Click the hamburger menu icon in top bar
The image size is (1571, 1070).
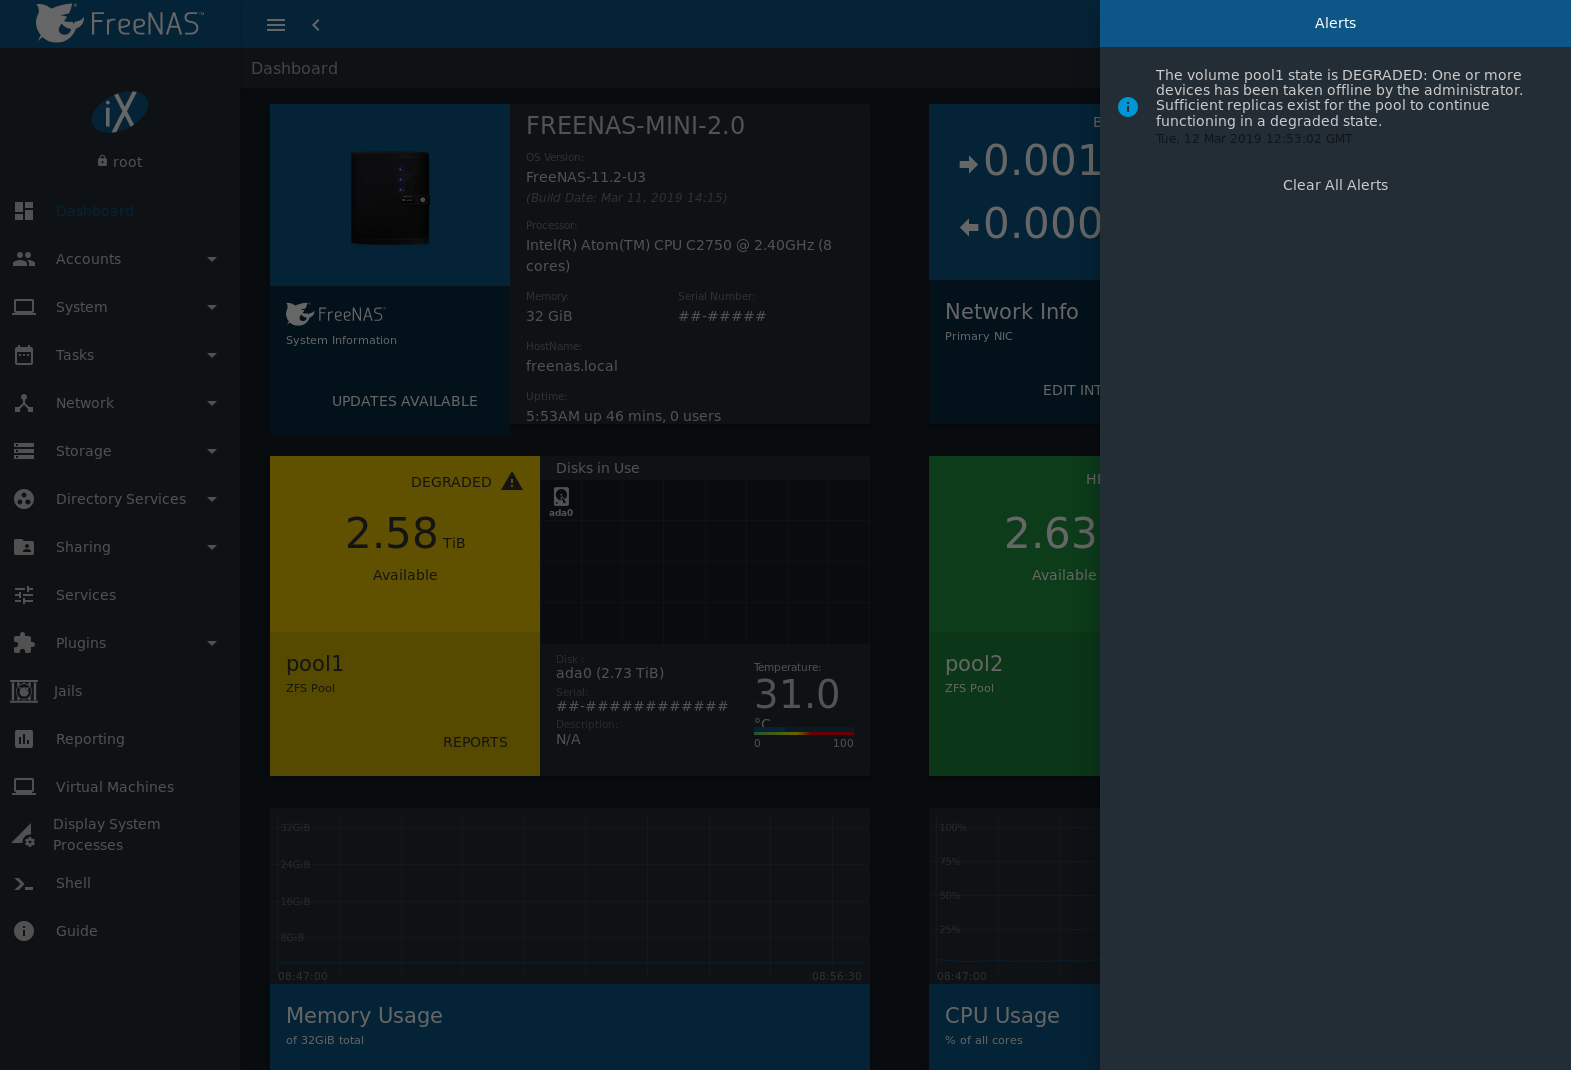tap(276, 25)
